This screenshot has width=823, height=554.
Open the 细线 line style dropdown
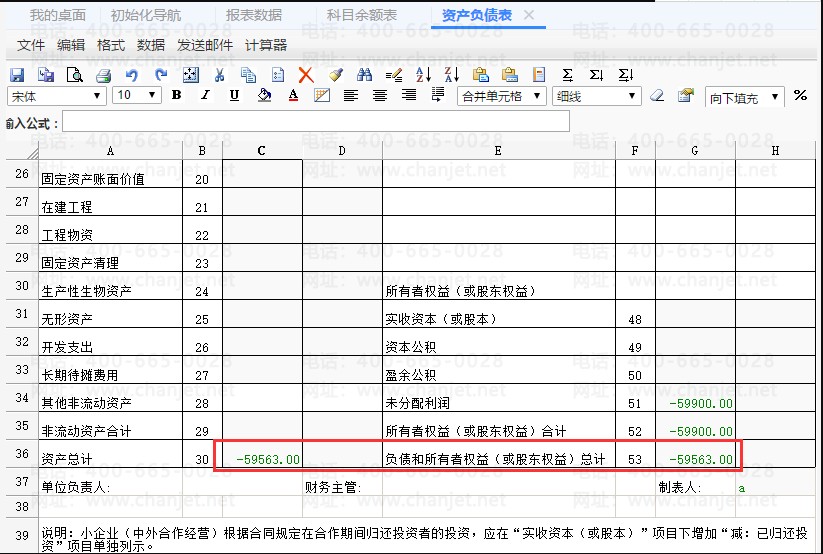pos(596,96)
